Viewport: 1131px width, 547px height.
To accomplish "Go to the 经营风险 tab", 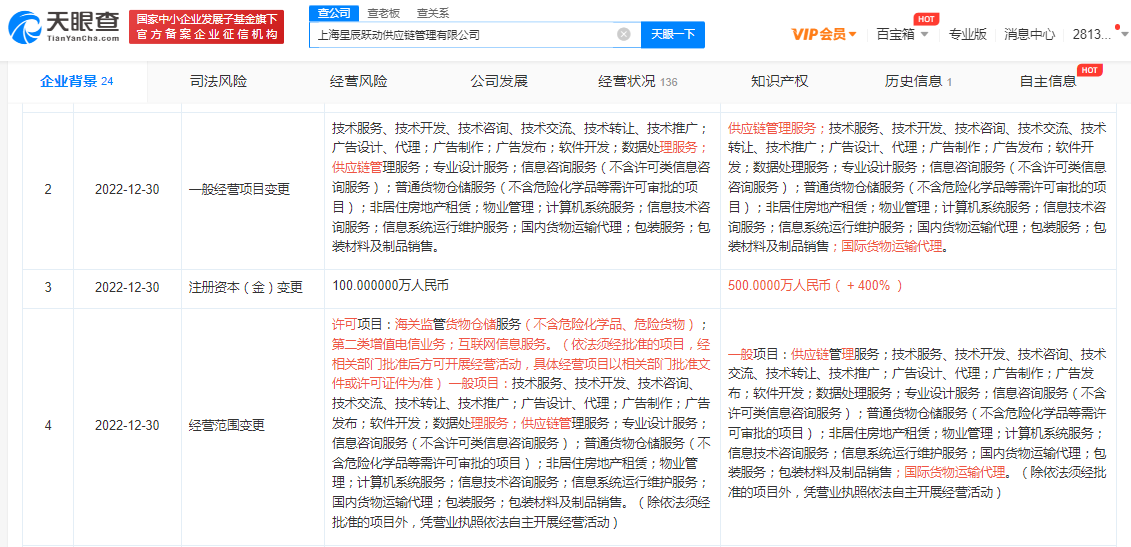I will tap(358, 81).
